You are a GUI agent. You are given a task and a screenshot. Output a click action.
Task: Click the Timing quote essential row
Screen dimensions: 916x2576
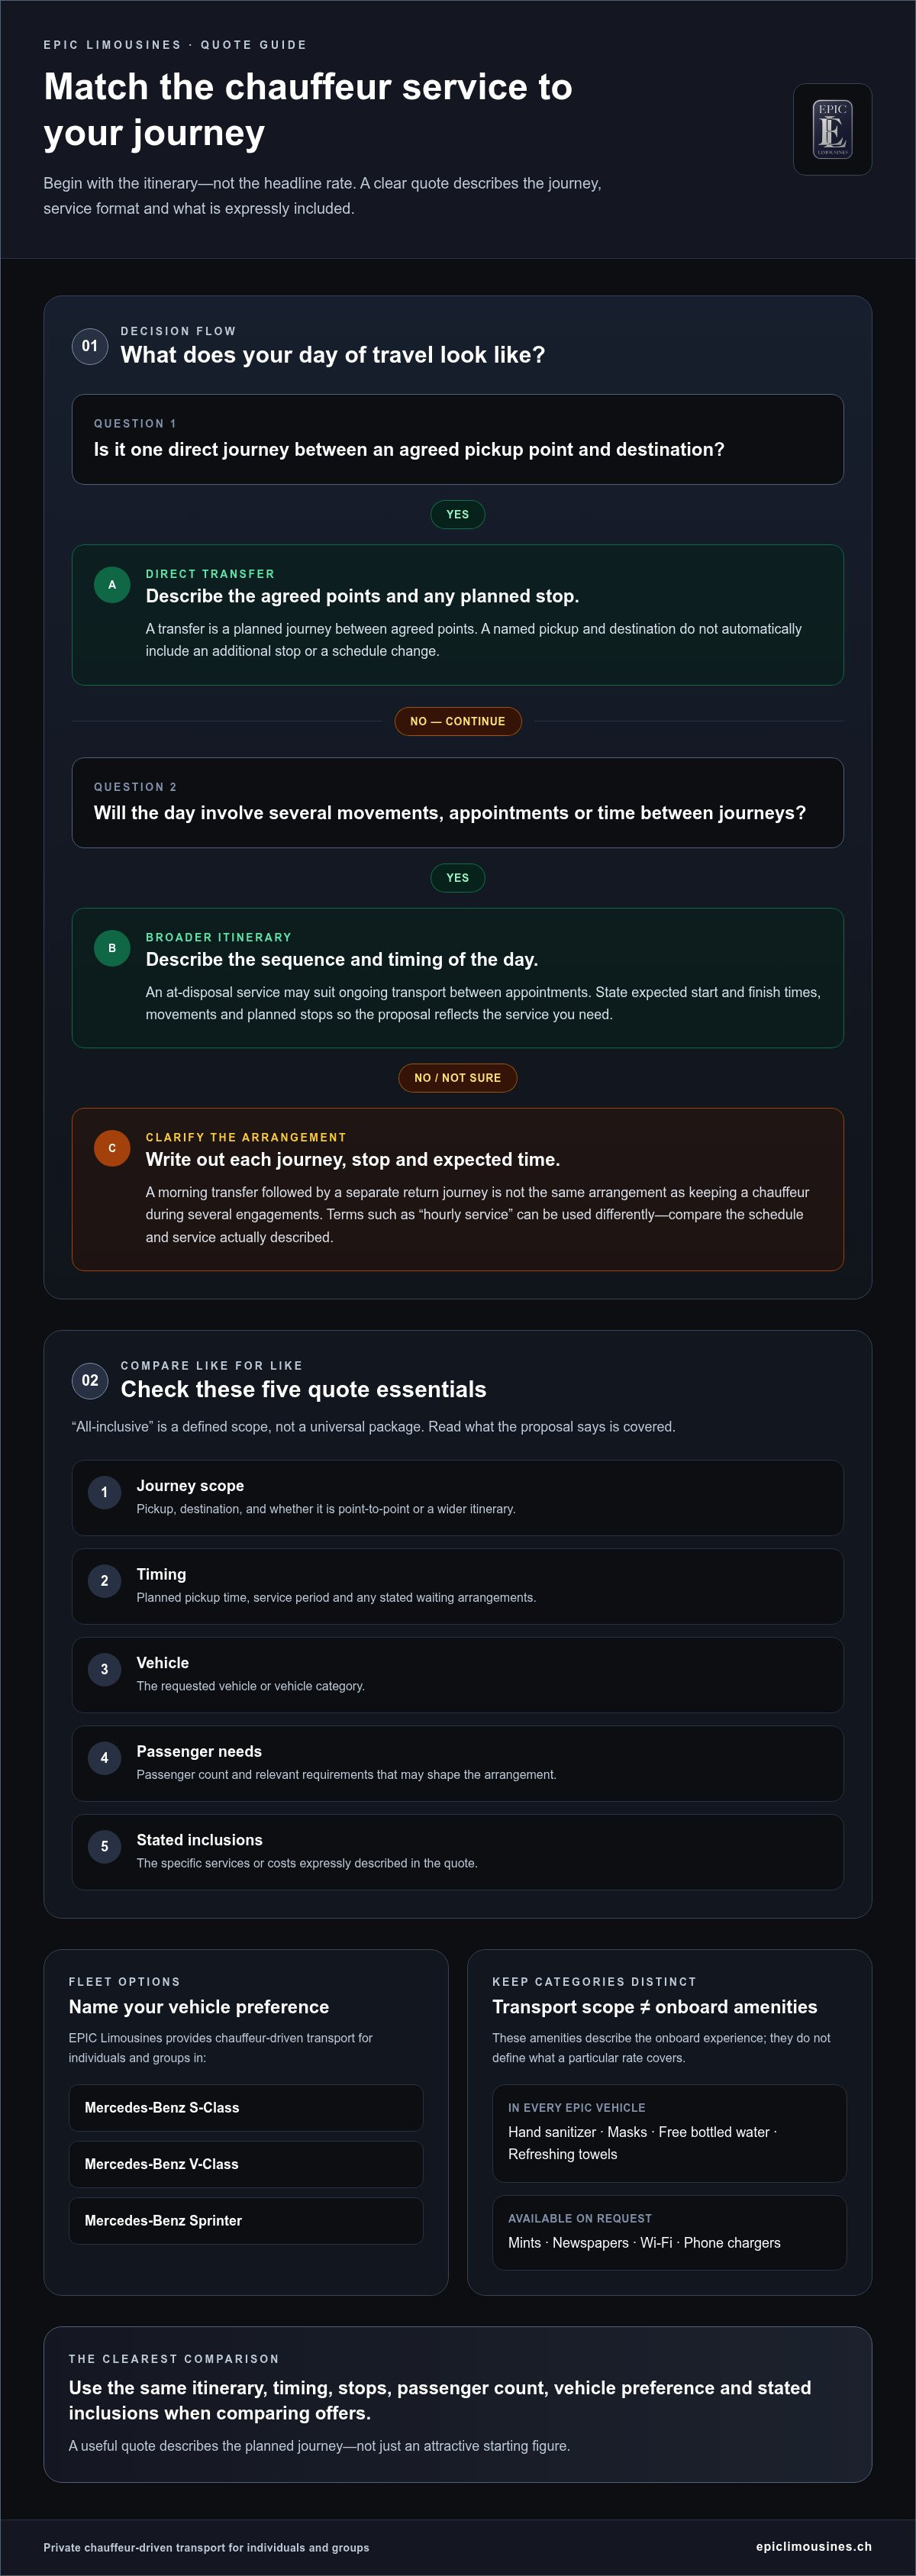pos(458,1587)
